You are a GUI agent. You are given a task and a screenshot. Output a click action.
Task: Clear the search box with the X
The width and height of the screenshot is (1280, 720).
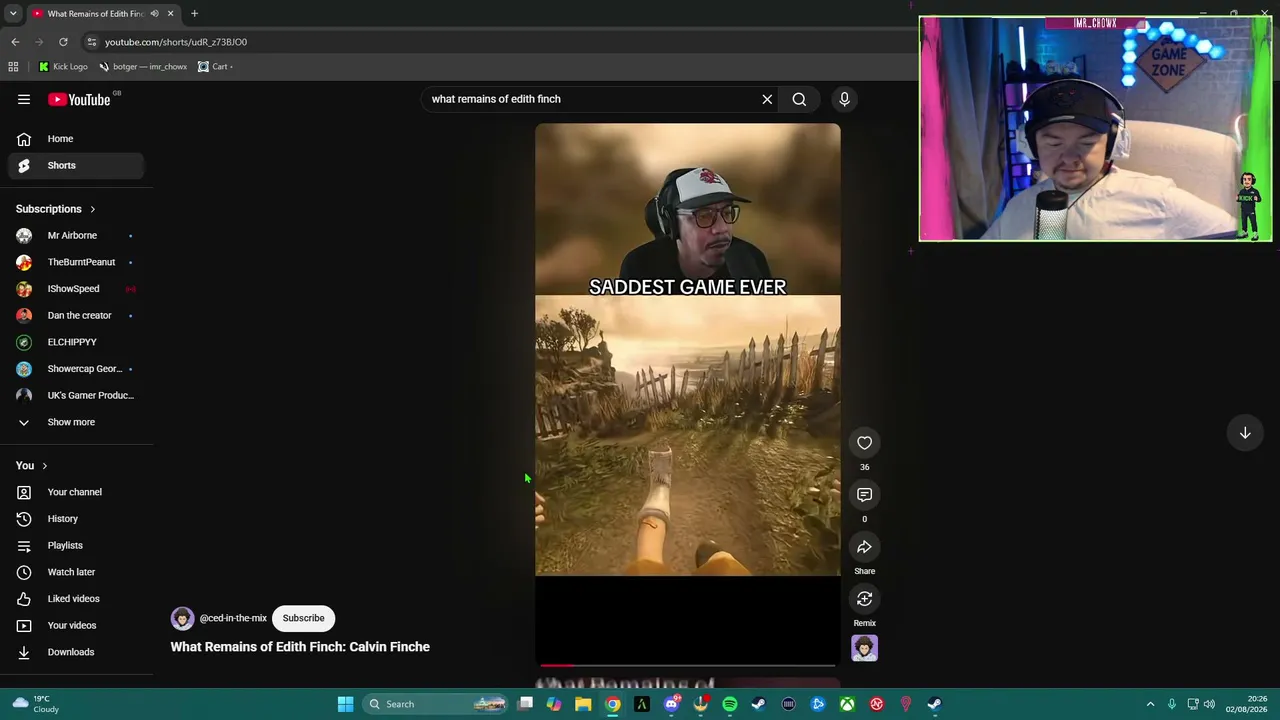click(767, 99)
